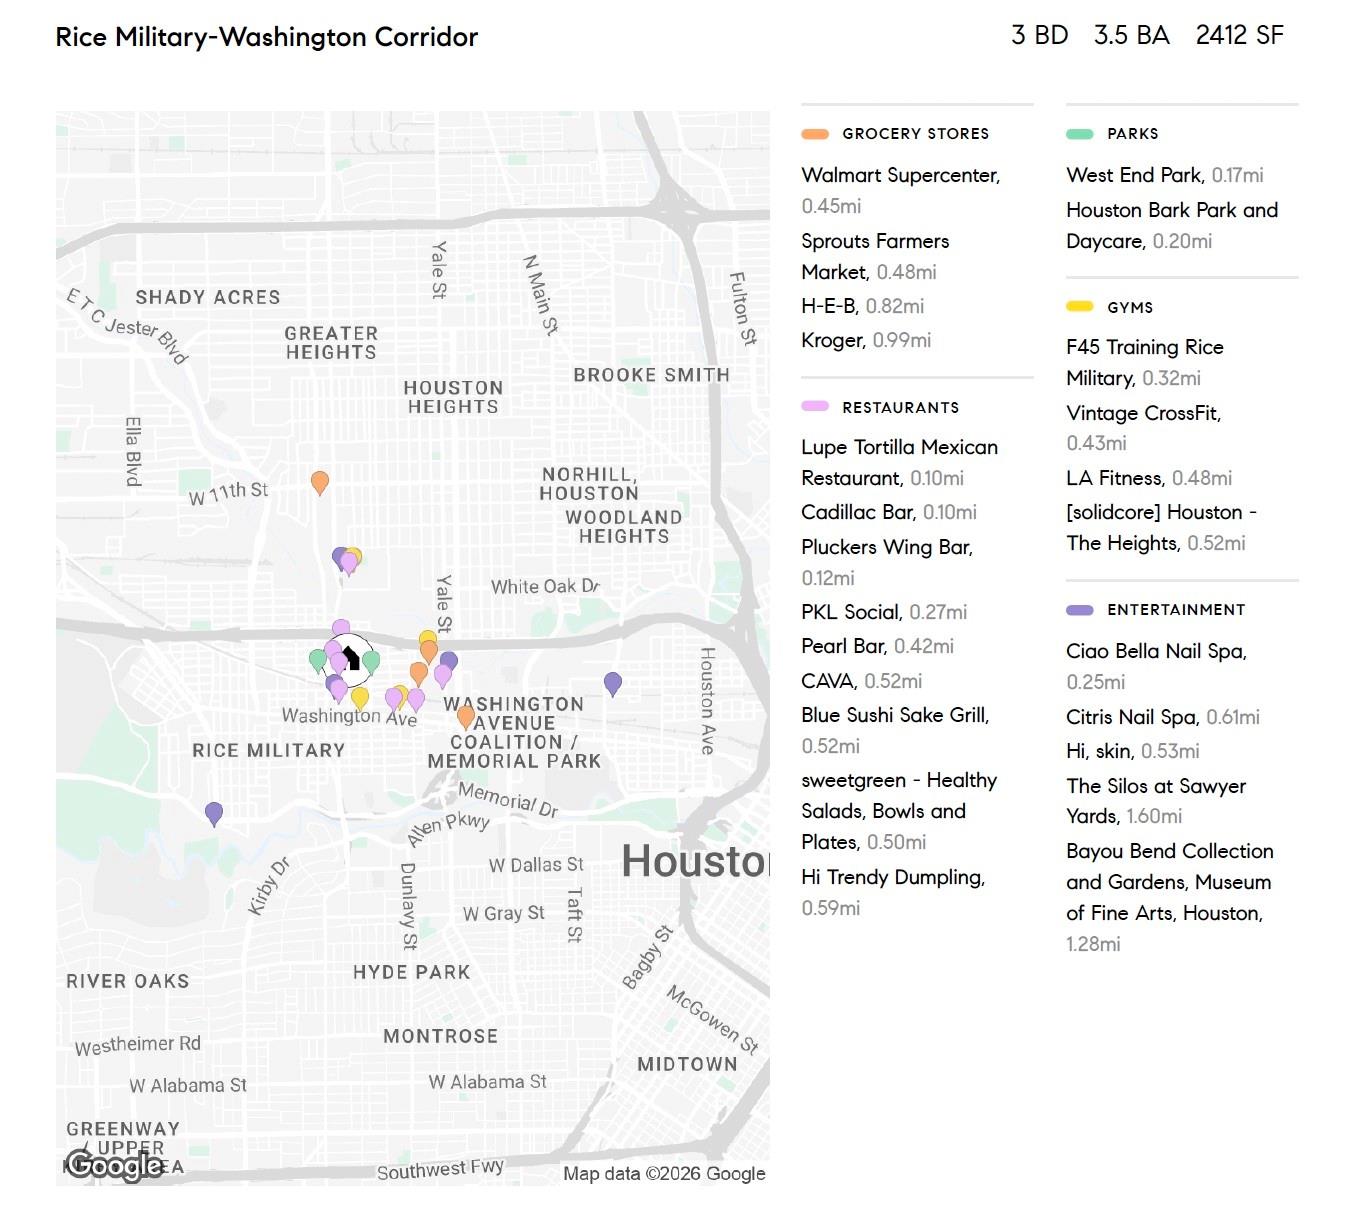Select the Cadillac Bar restaurant entry
Viewport: 1356px width, 1232px height.
889,512
